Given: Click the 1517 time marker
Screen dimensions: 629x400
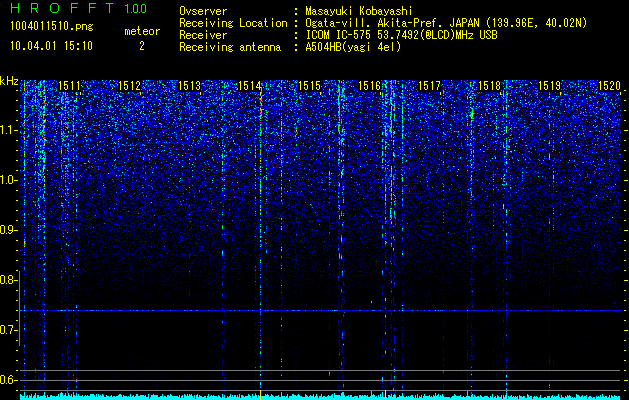Looking at the screenshot, I should [x=429, y=86].
